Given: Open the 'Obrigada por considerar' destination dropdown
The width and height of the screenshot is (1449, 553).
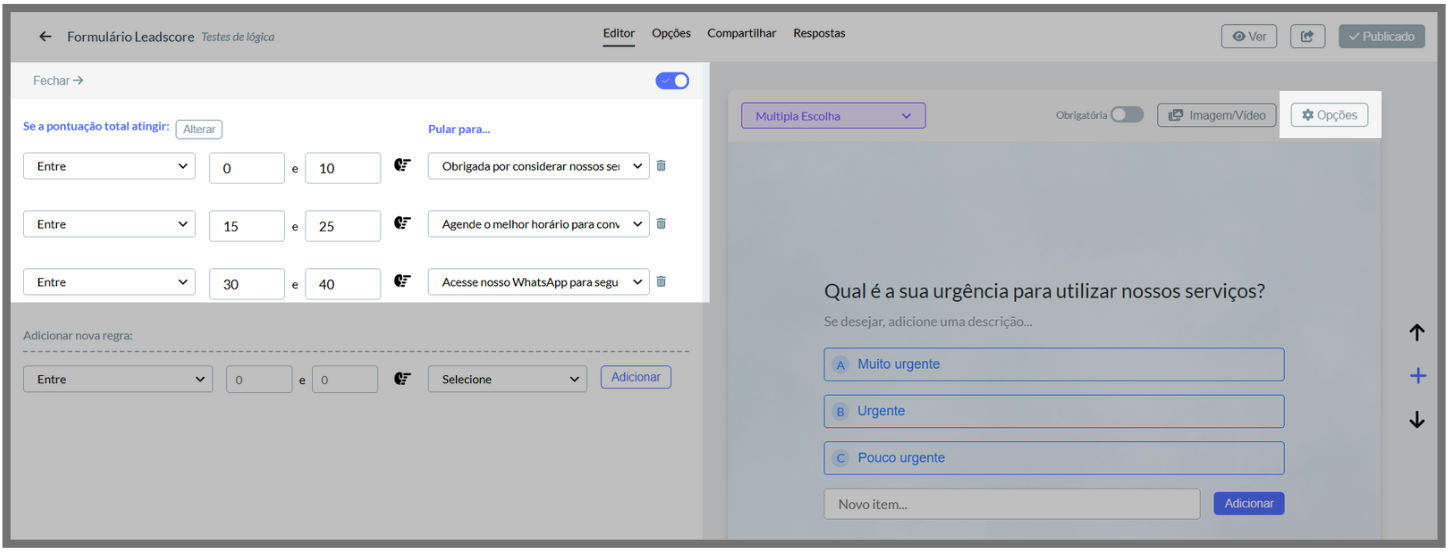Looking at the screenshot, I should [538, 166].
